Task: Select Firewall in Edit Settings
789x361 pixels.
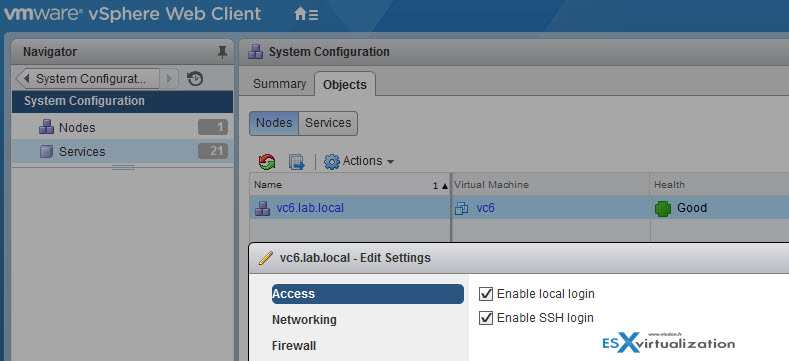Action: tap(294, 346)
